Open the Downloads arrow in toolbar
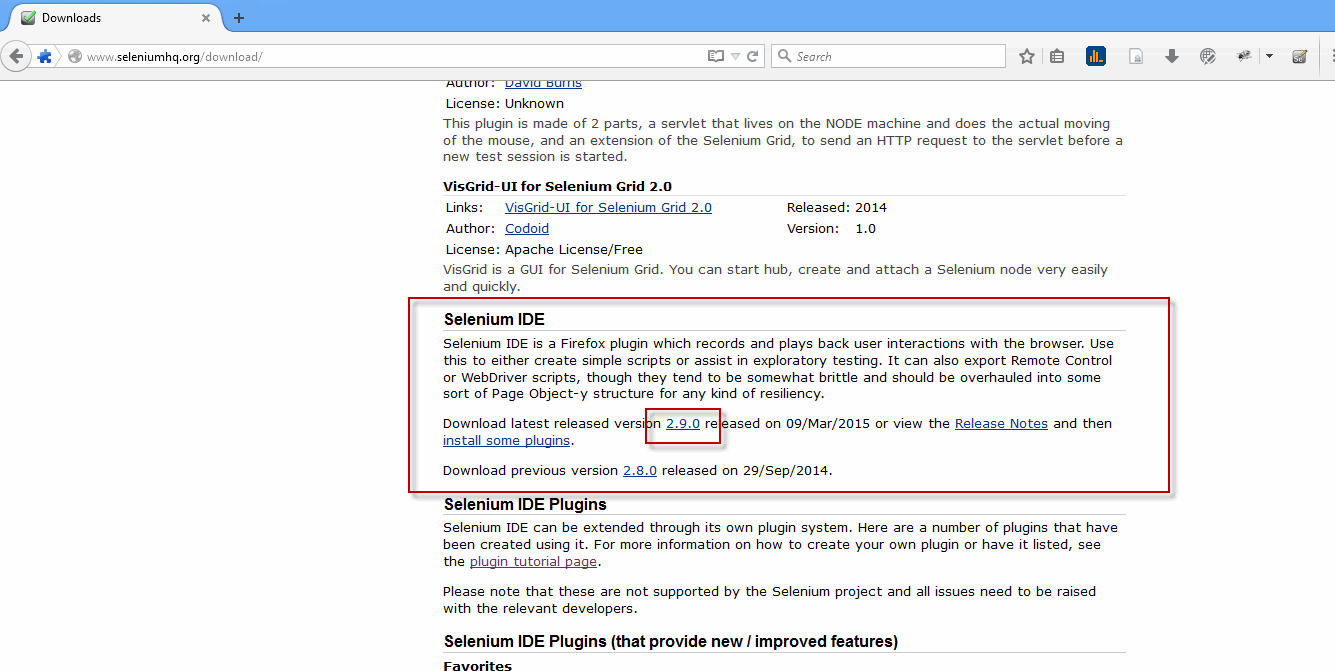 [x=1172, y=57]
